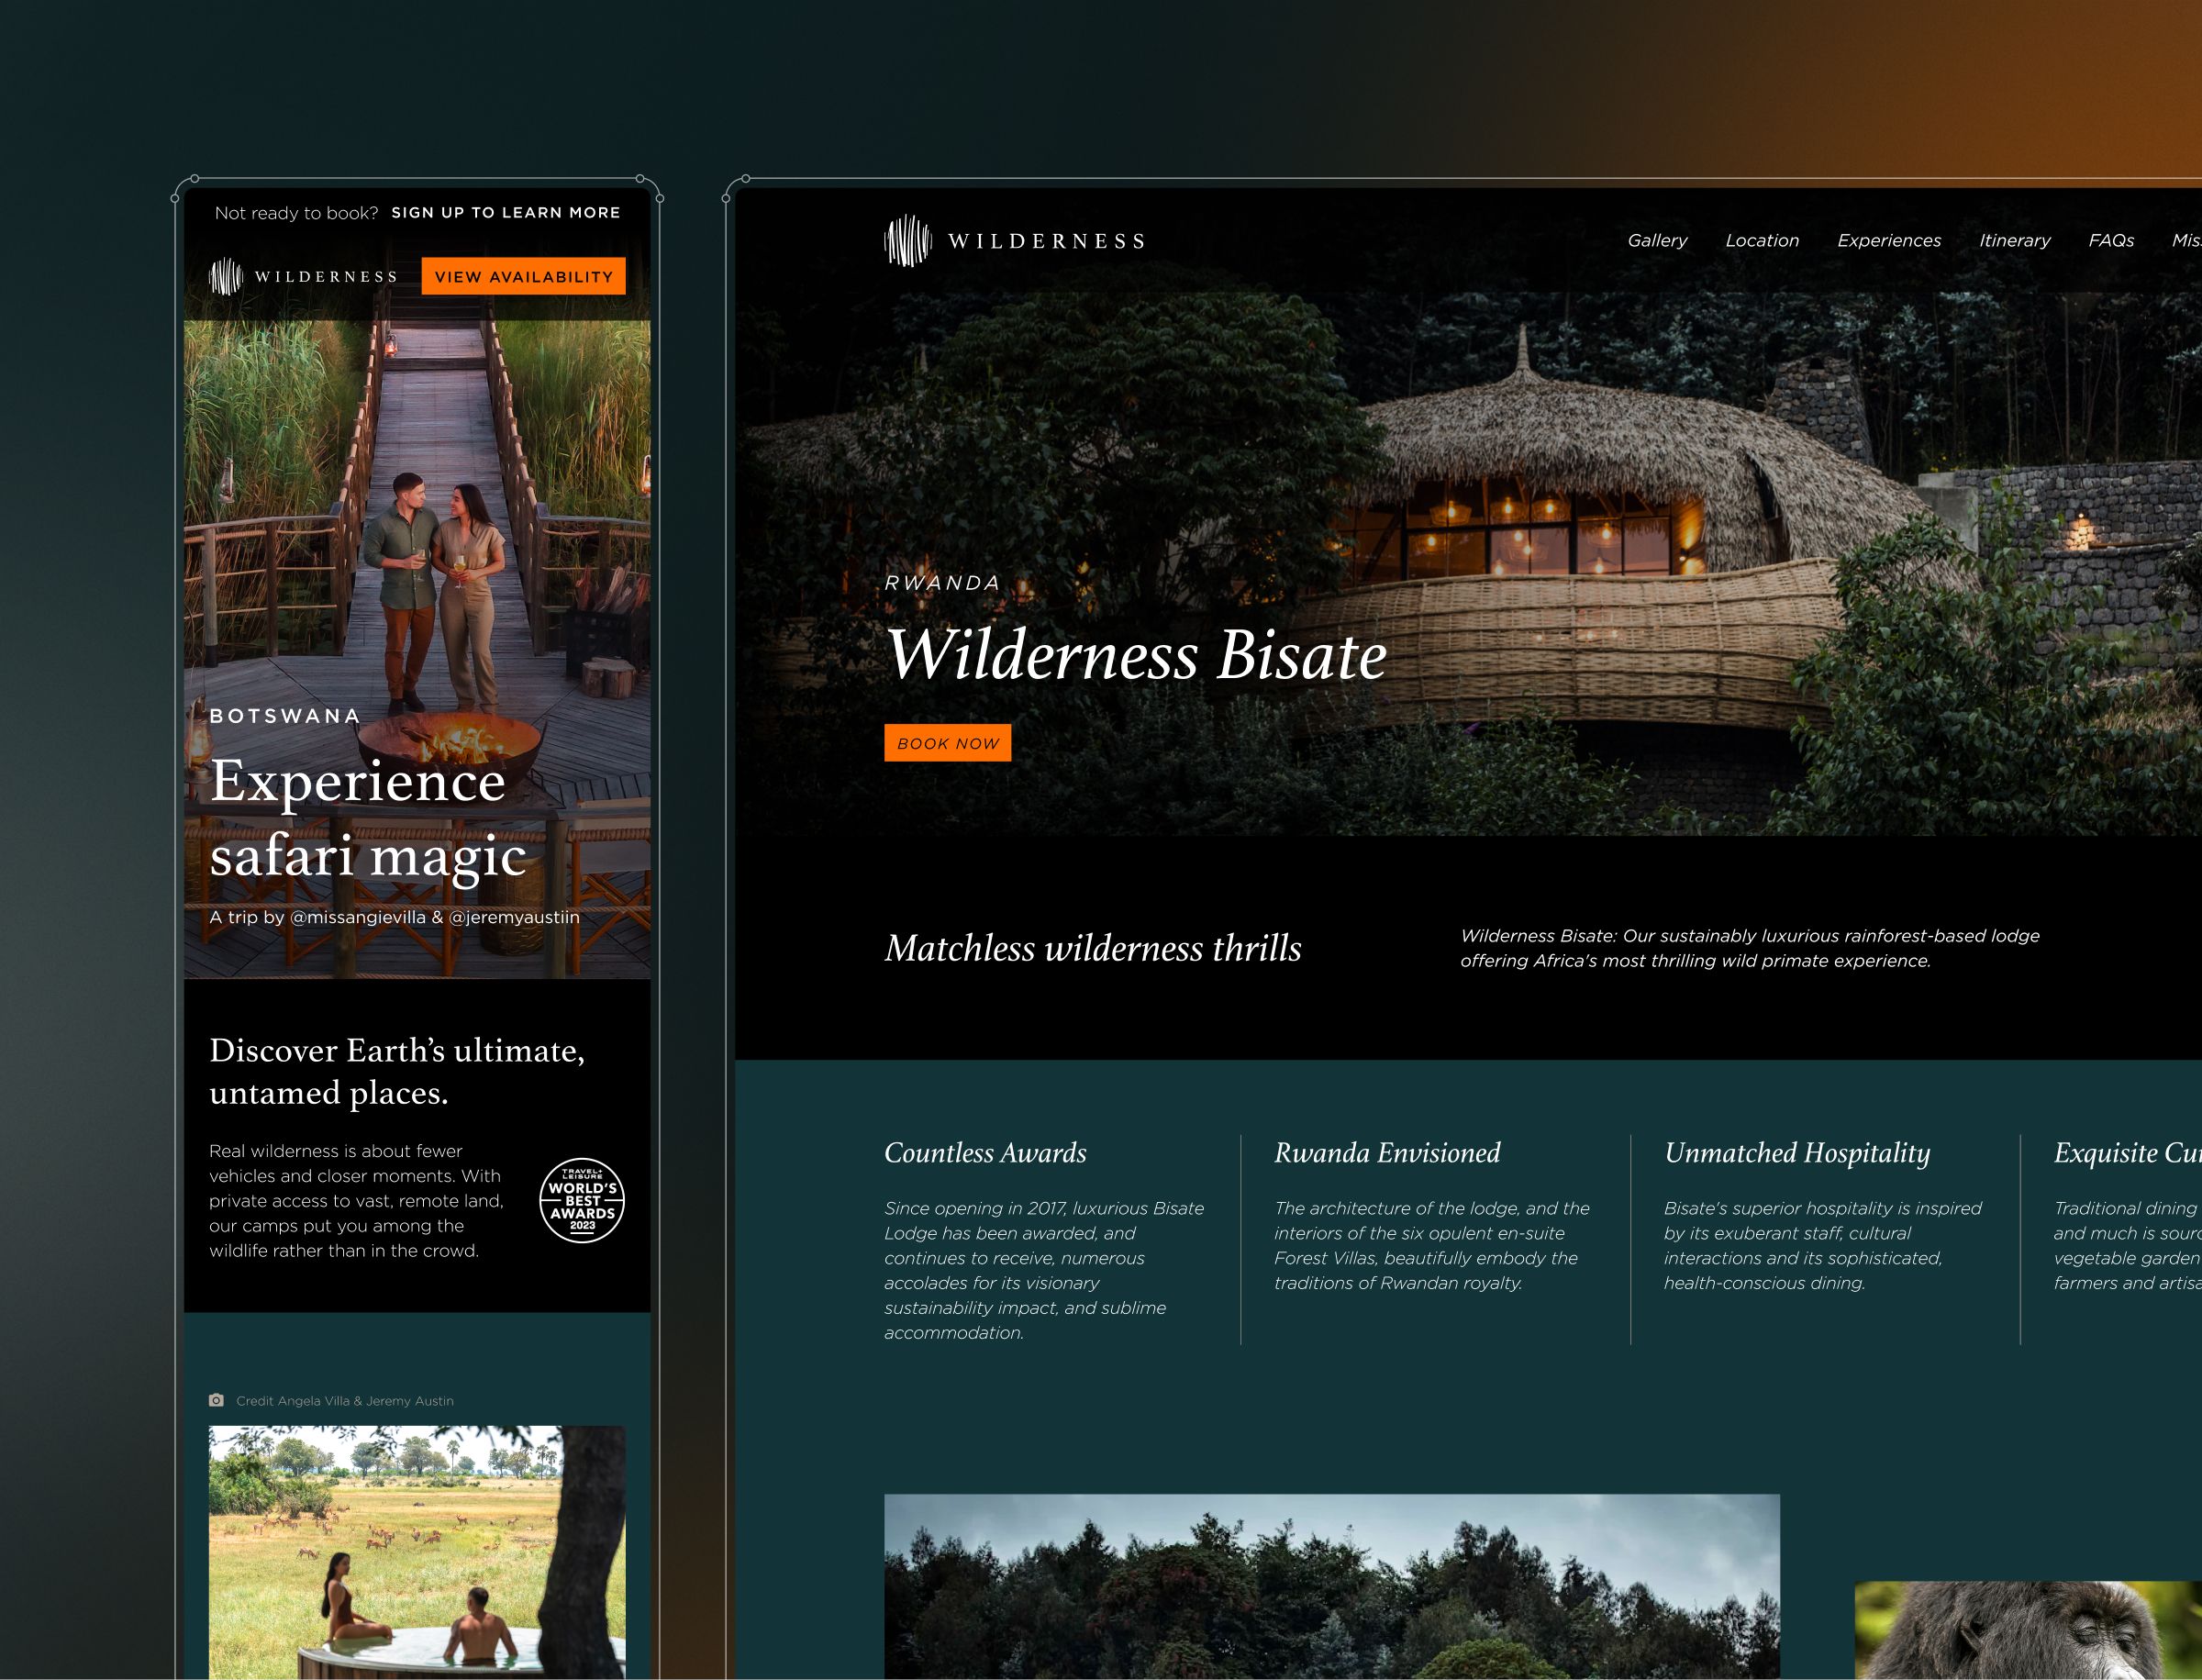Screen dimensions: 2202x1680
Task: Open the gorilla photo thumbnail
Action: 2028,1630
